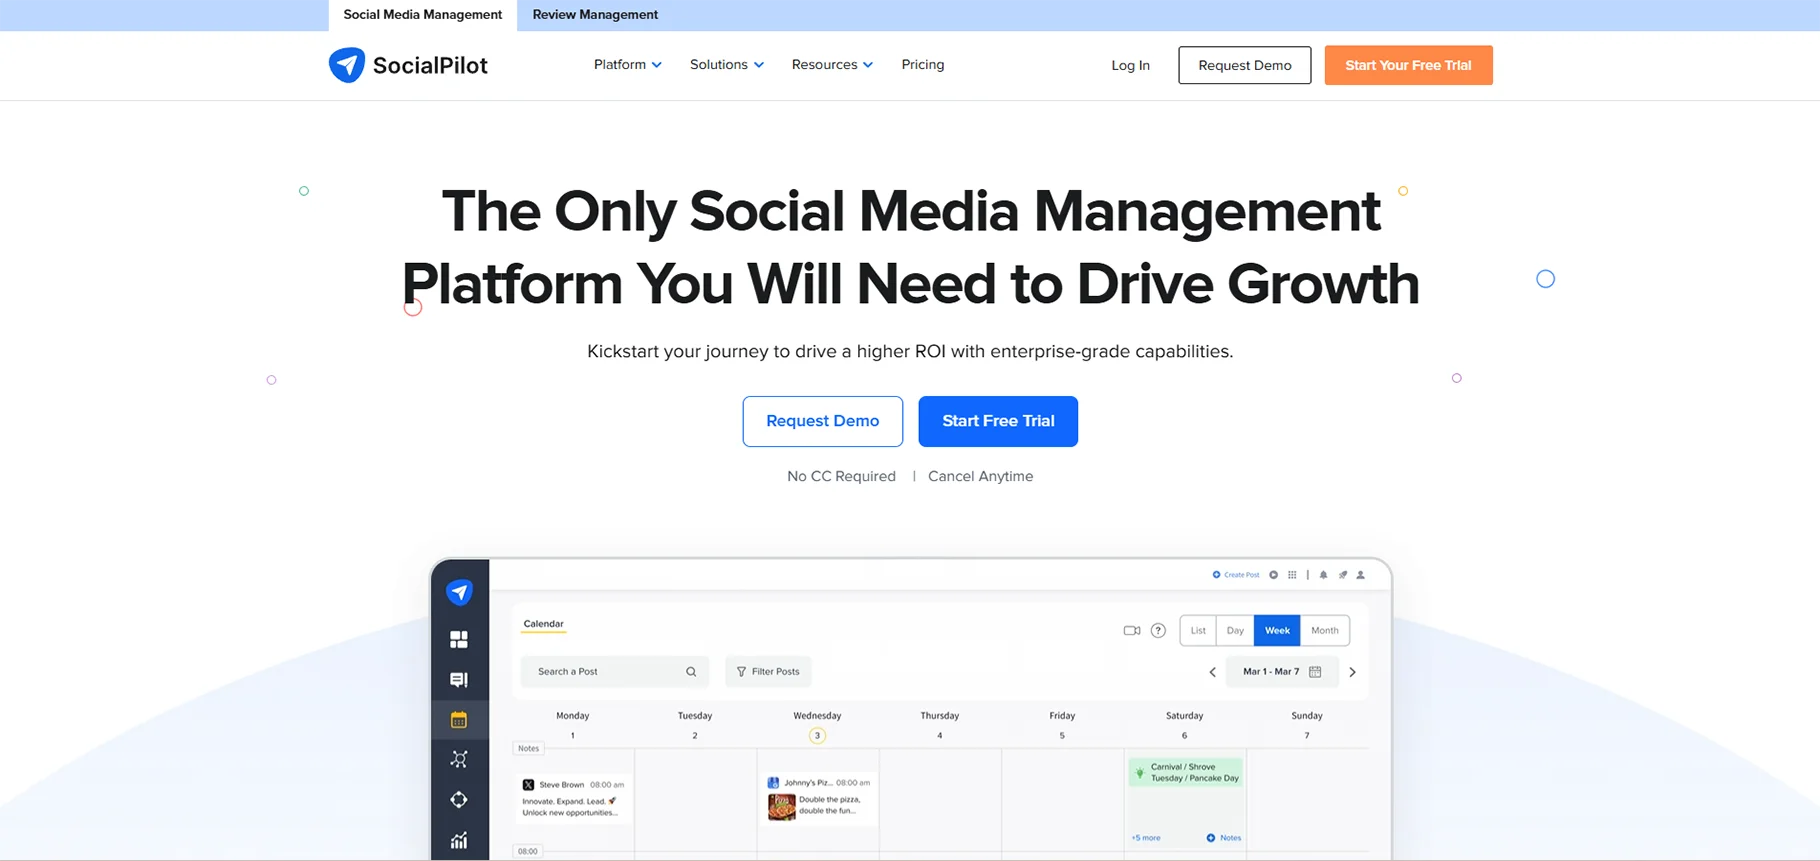Open the SocialPilot paper-plane icon in dashboard sidebar
Viewport: 1820px width, 861px height.
(460, 592)
